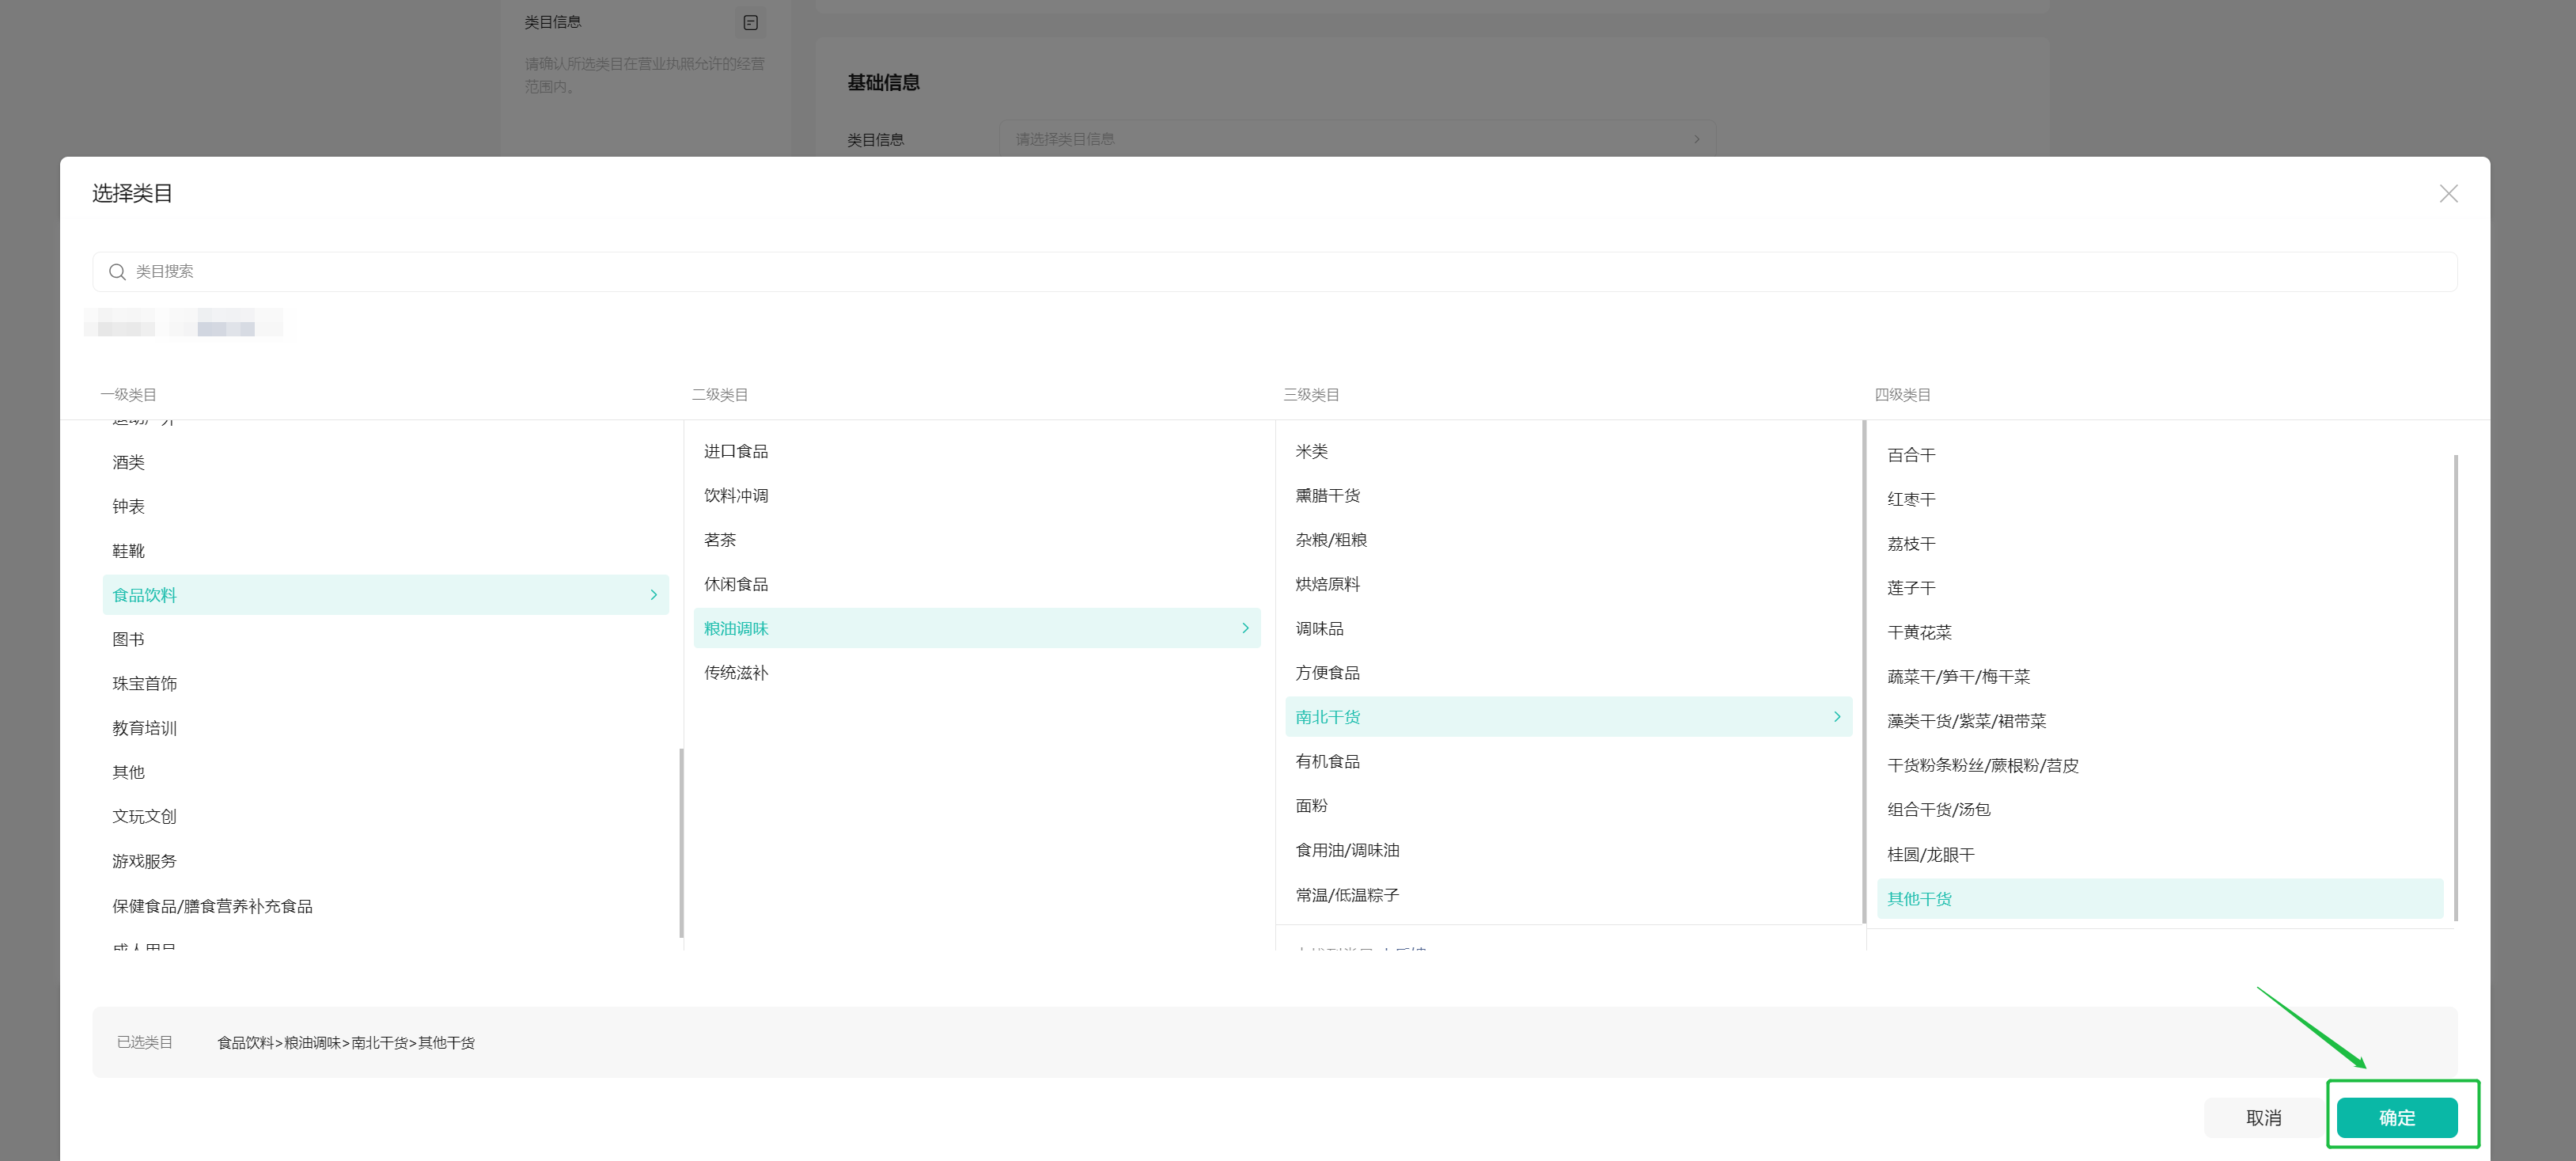
Task: Expand chevron on 南北干货 row
Action: (x=1836, y=717)
